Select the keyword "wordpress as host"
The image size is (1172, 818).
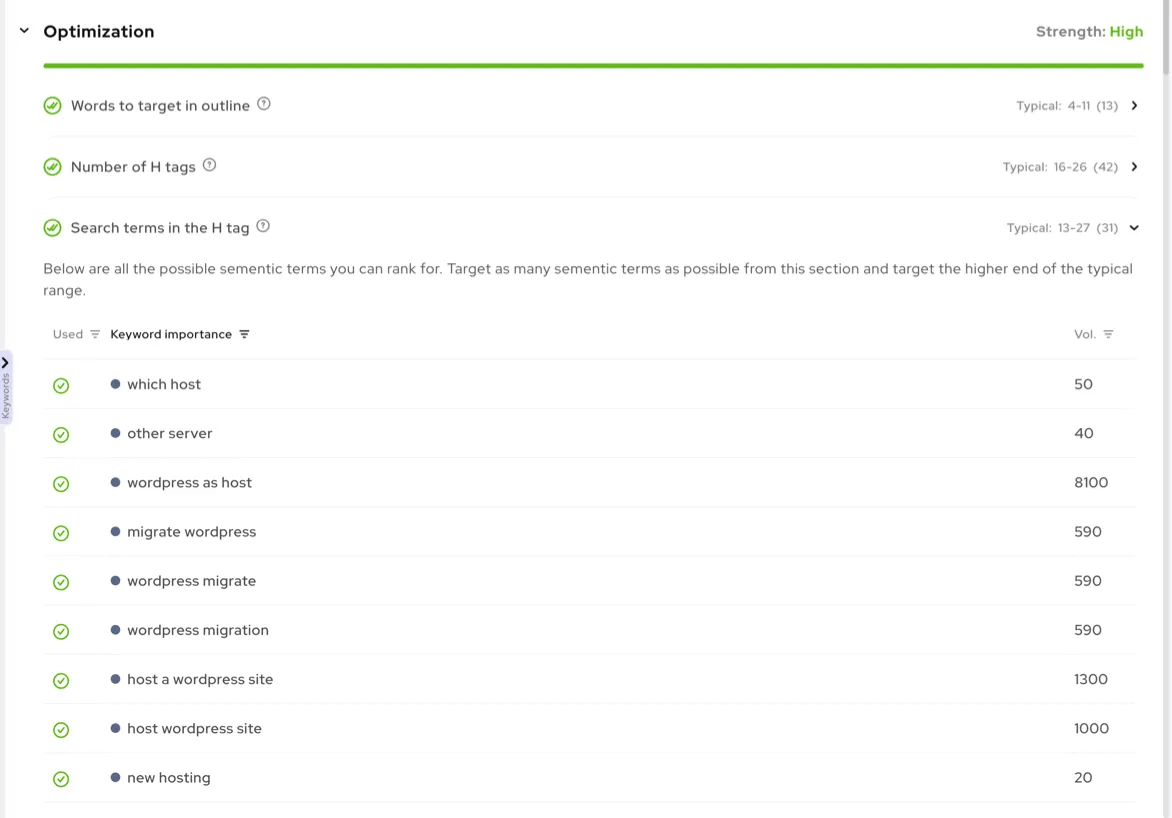[x=189, y=482]
